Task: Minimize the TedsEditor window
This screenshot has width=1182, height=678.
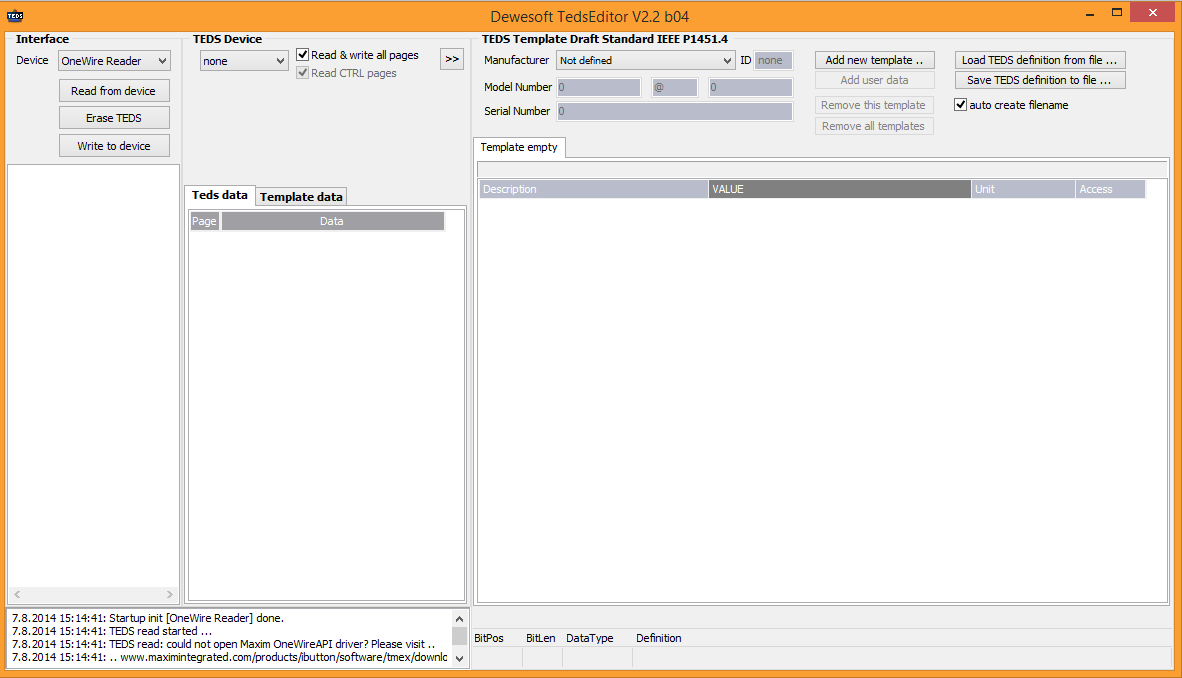Action: click(1090, 13)
